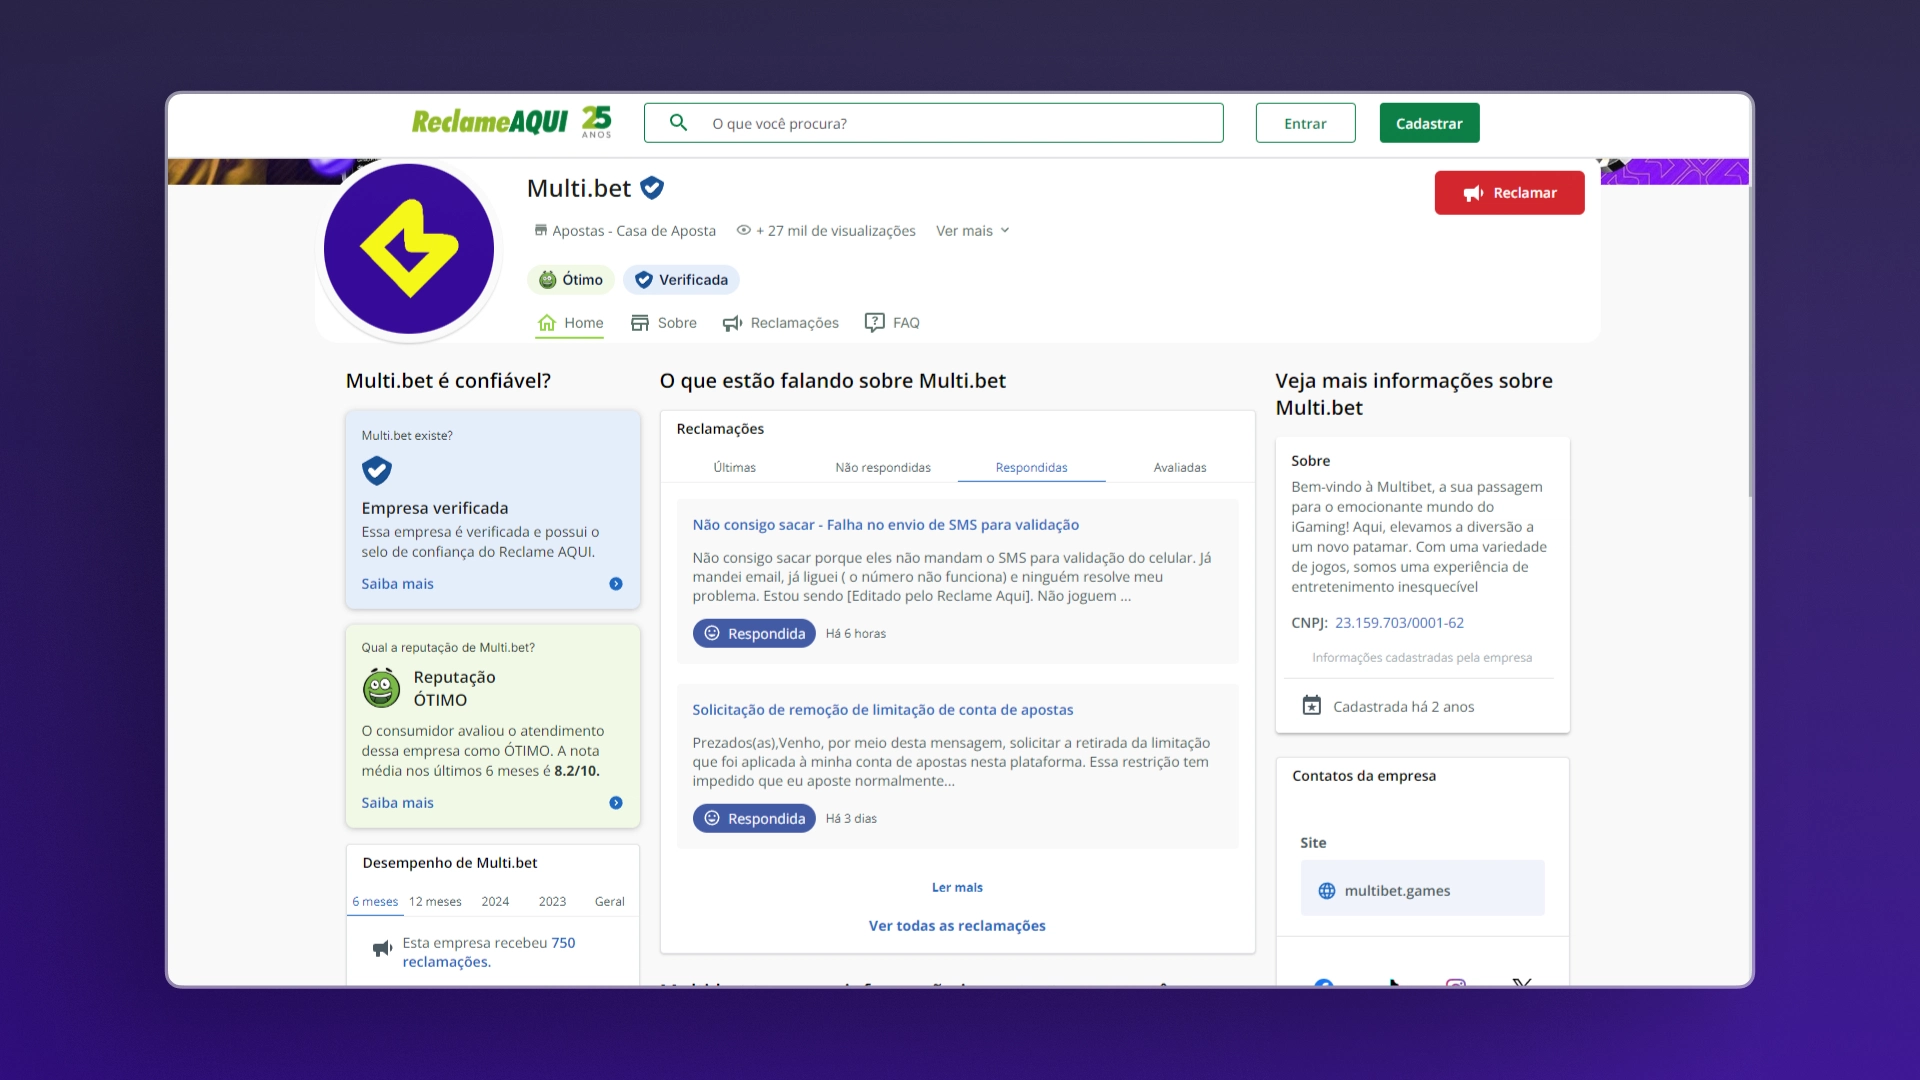The image size is (1920, 1080).
Task: Click the Ótimo reputation badge
Action: tap(571, 280)
